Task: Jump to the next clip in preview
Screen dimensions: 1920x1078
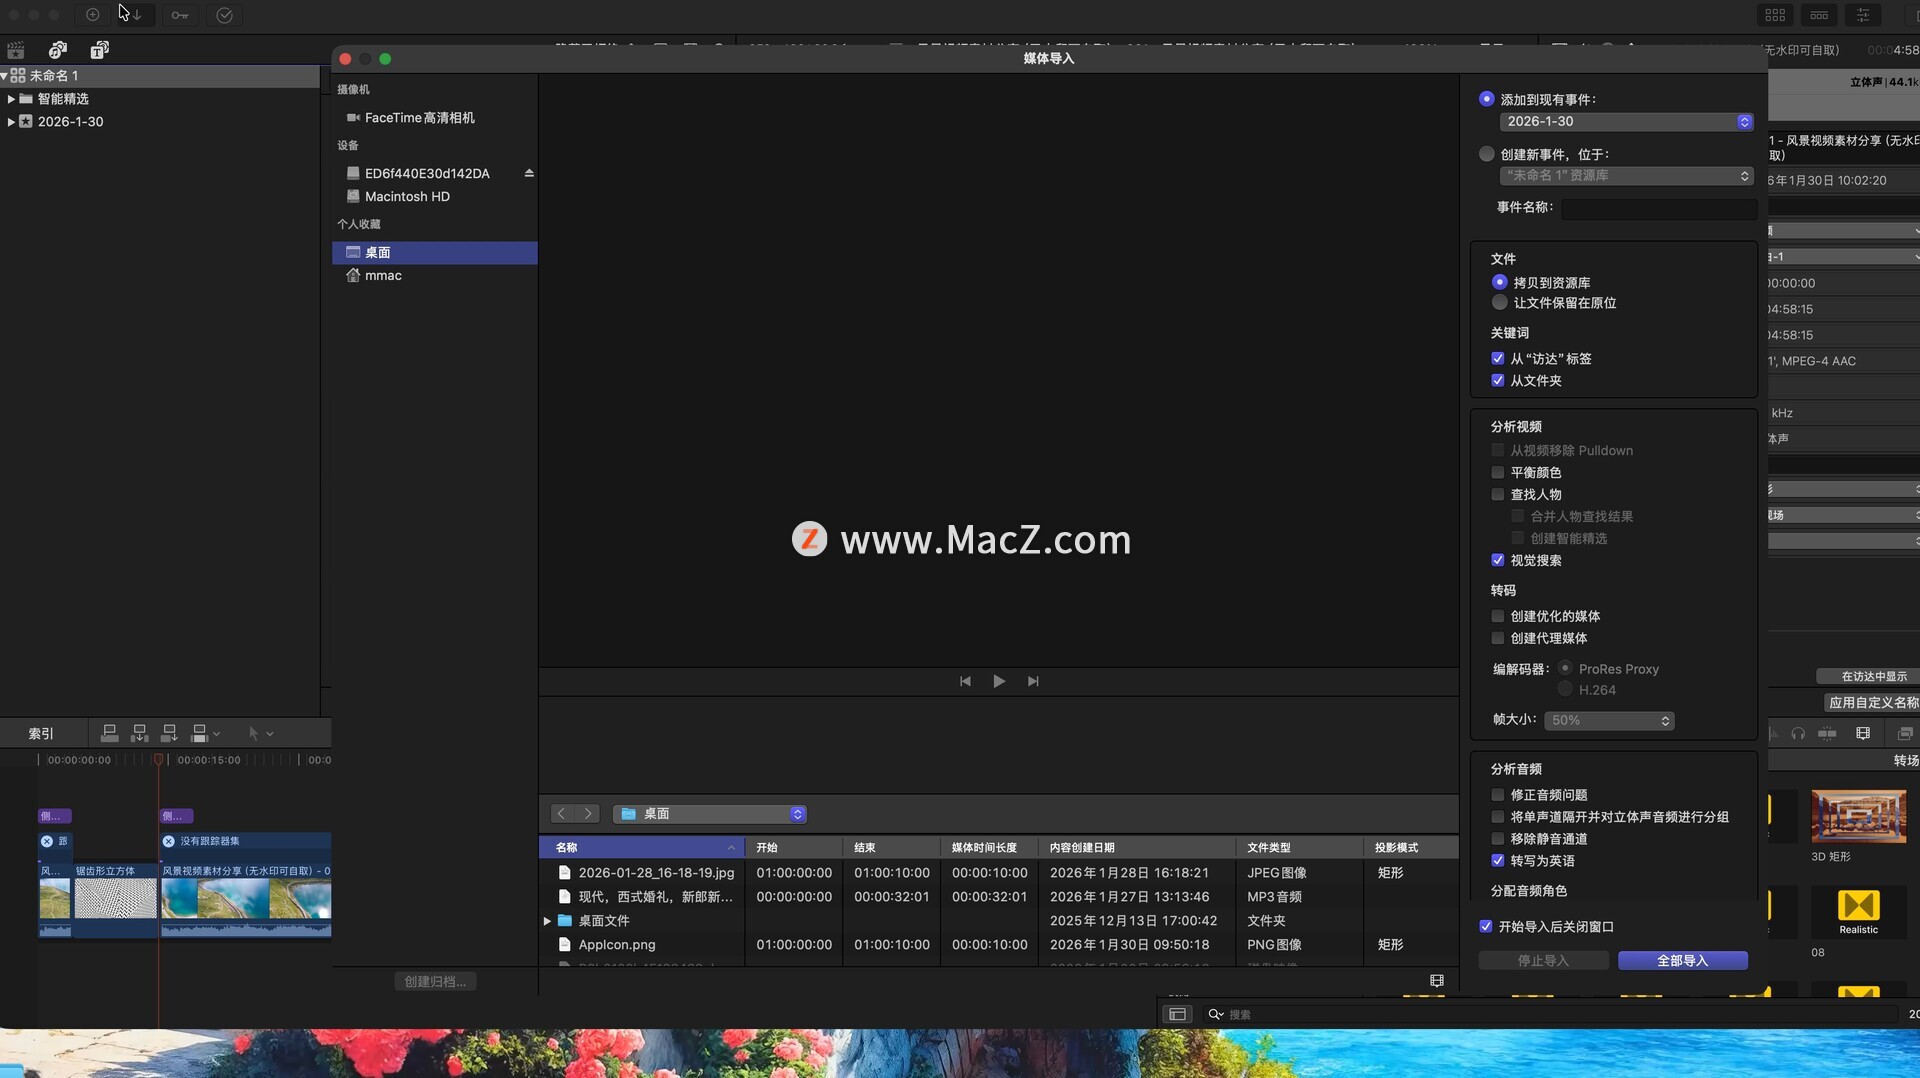Action: coord(1033,681)
